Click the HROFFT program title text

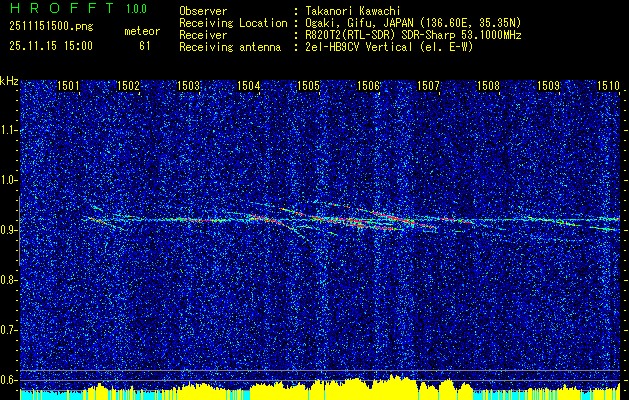62,8
